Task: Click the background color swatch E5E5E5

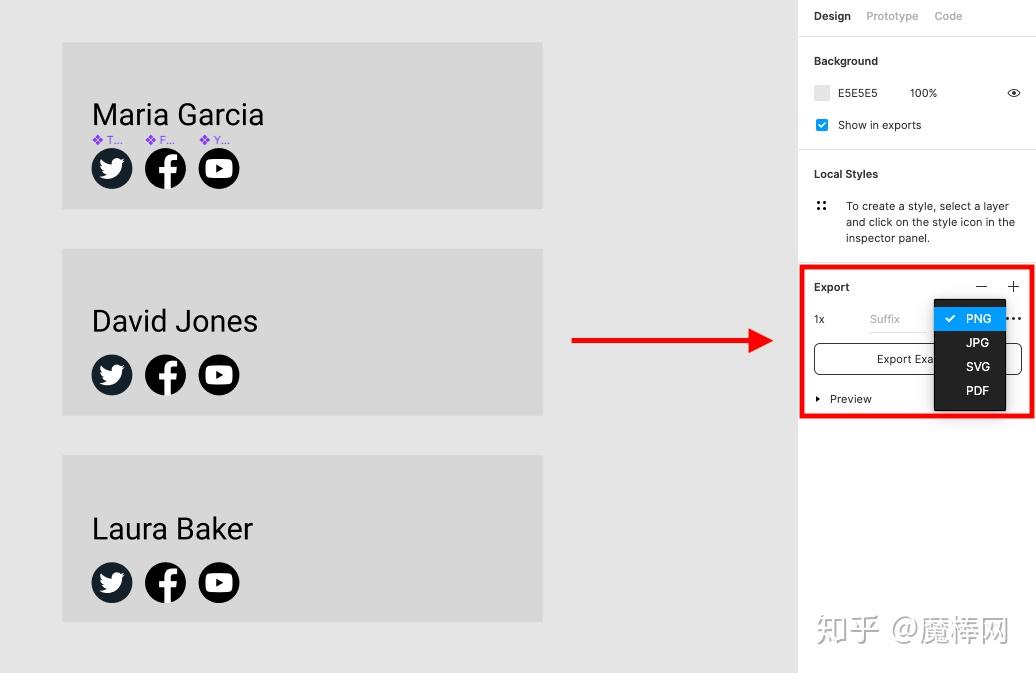Action: click(822, 93)
